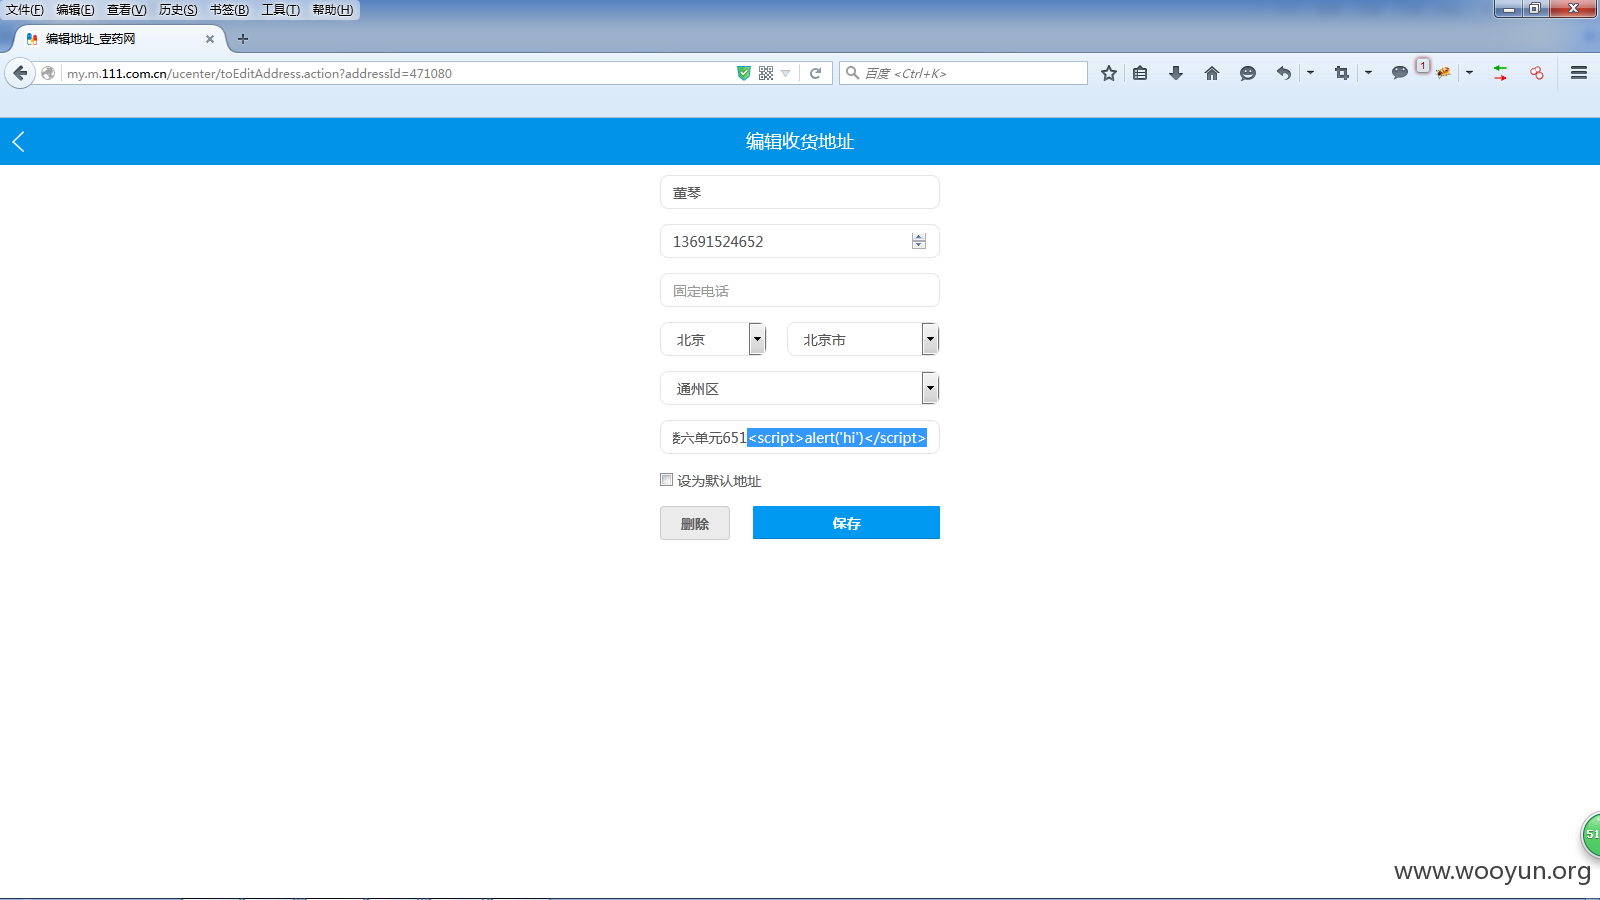Click the name field containing 董琴
Image resolution: width=1600 pixels, height=900 pixels.
point(800,192)
